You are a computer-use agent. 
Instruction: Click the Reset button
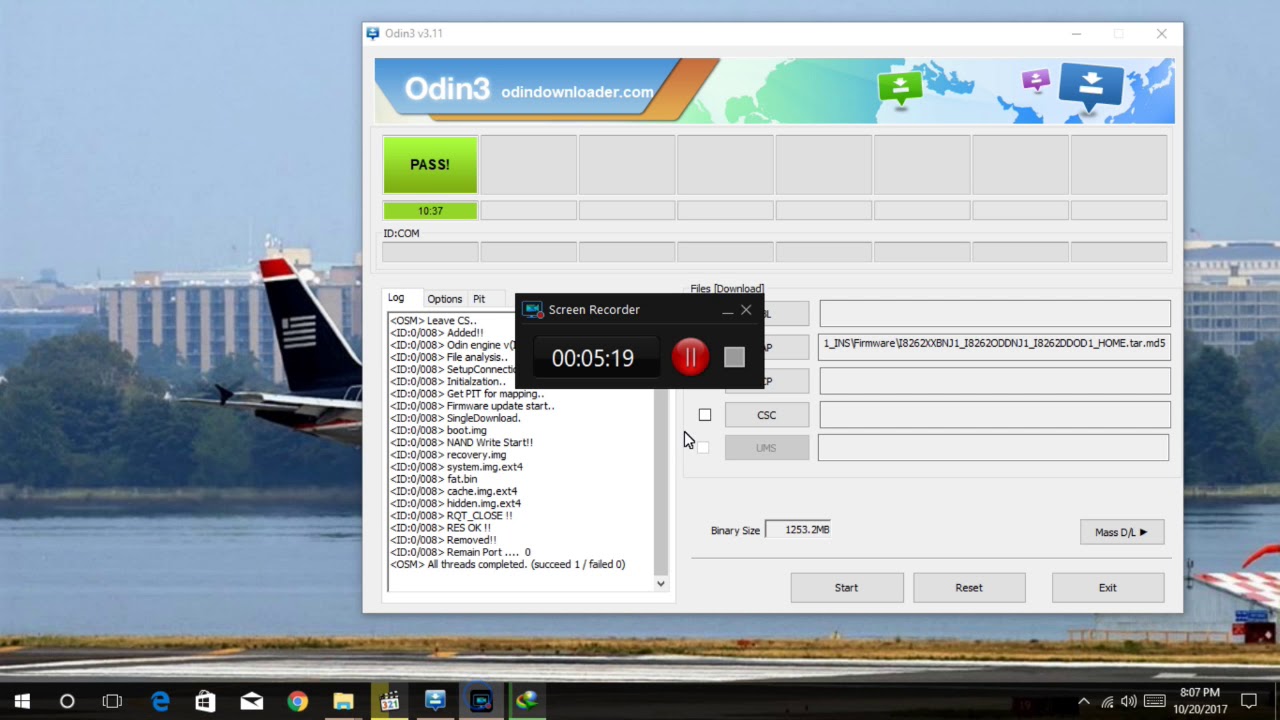coord(968,588)
